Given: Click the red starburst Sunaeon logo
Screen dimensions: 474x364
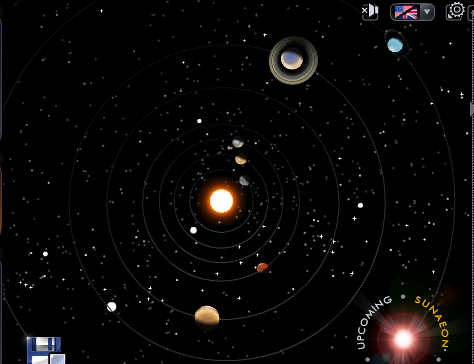Looking at the screenshot, I should 403,339.
